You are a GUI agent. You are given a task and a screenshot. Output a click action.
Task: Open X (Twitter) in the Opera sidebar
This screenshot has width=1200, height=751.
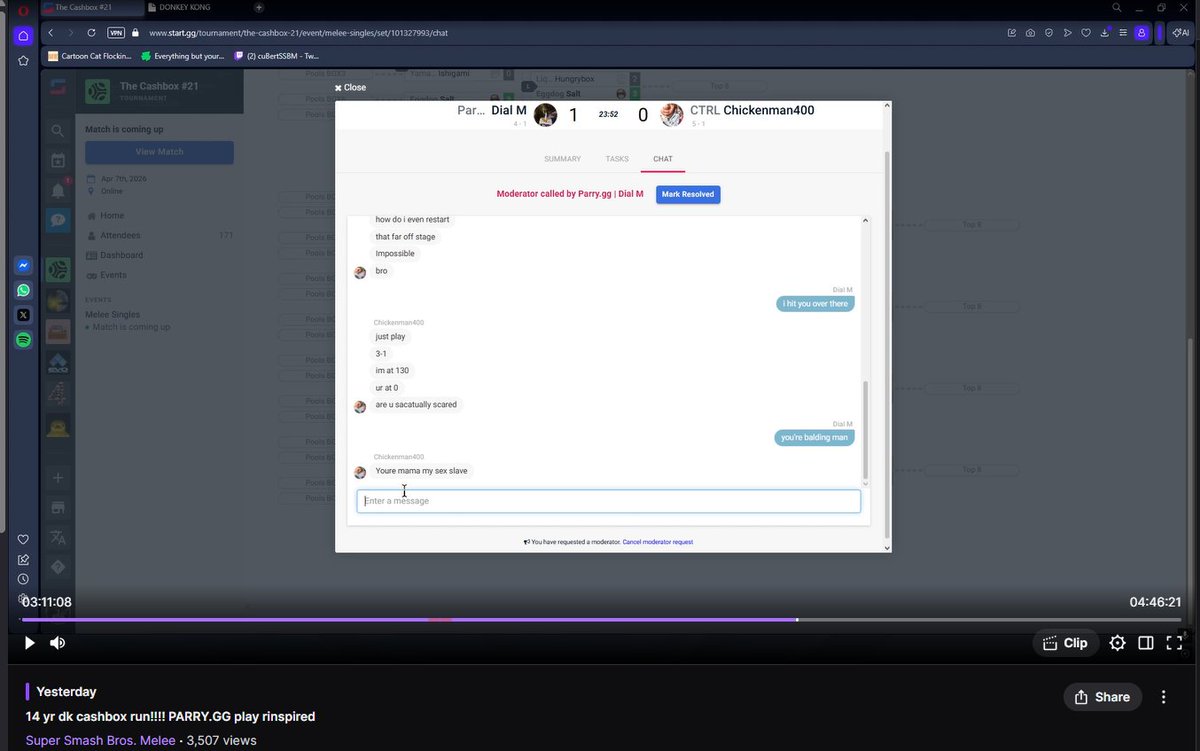coord(23,315)
